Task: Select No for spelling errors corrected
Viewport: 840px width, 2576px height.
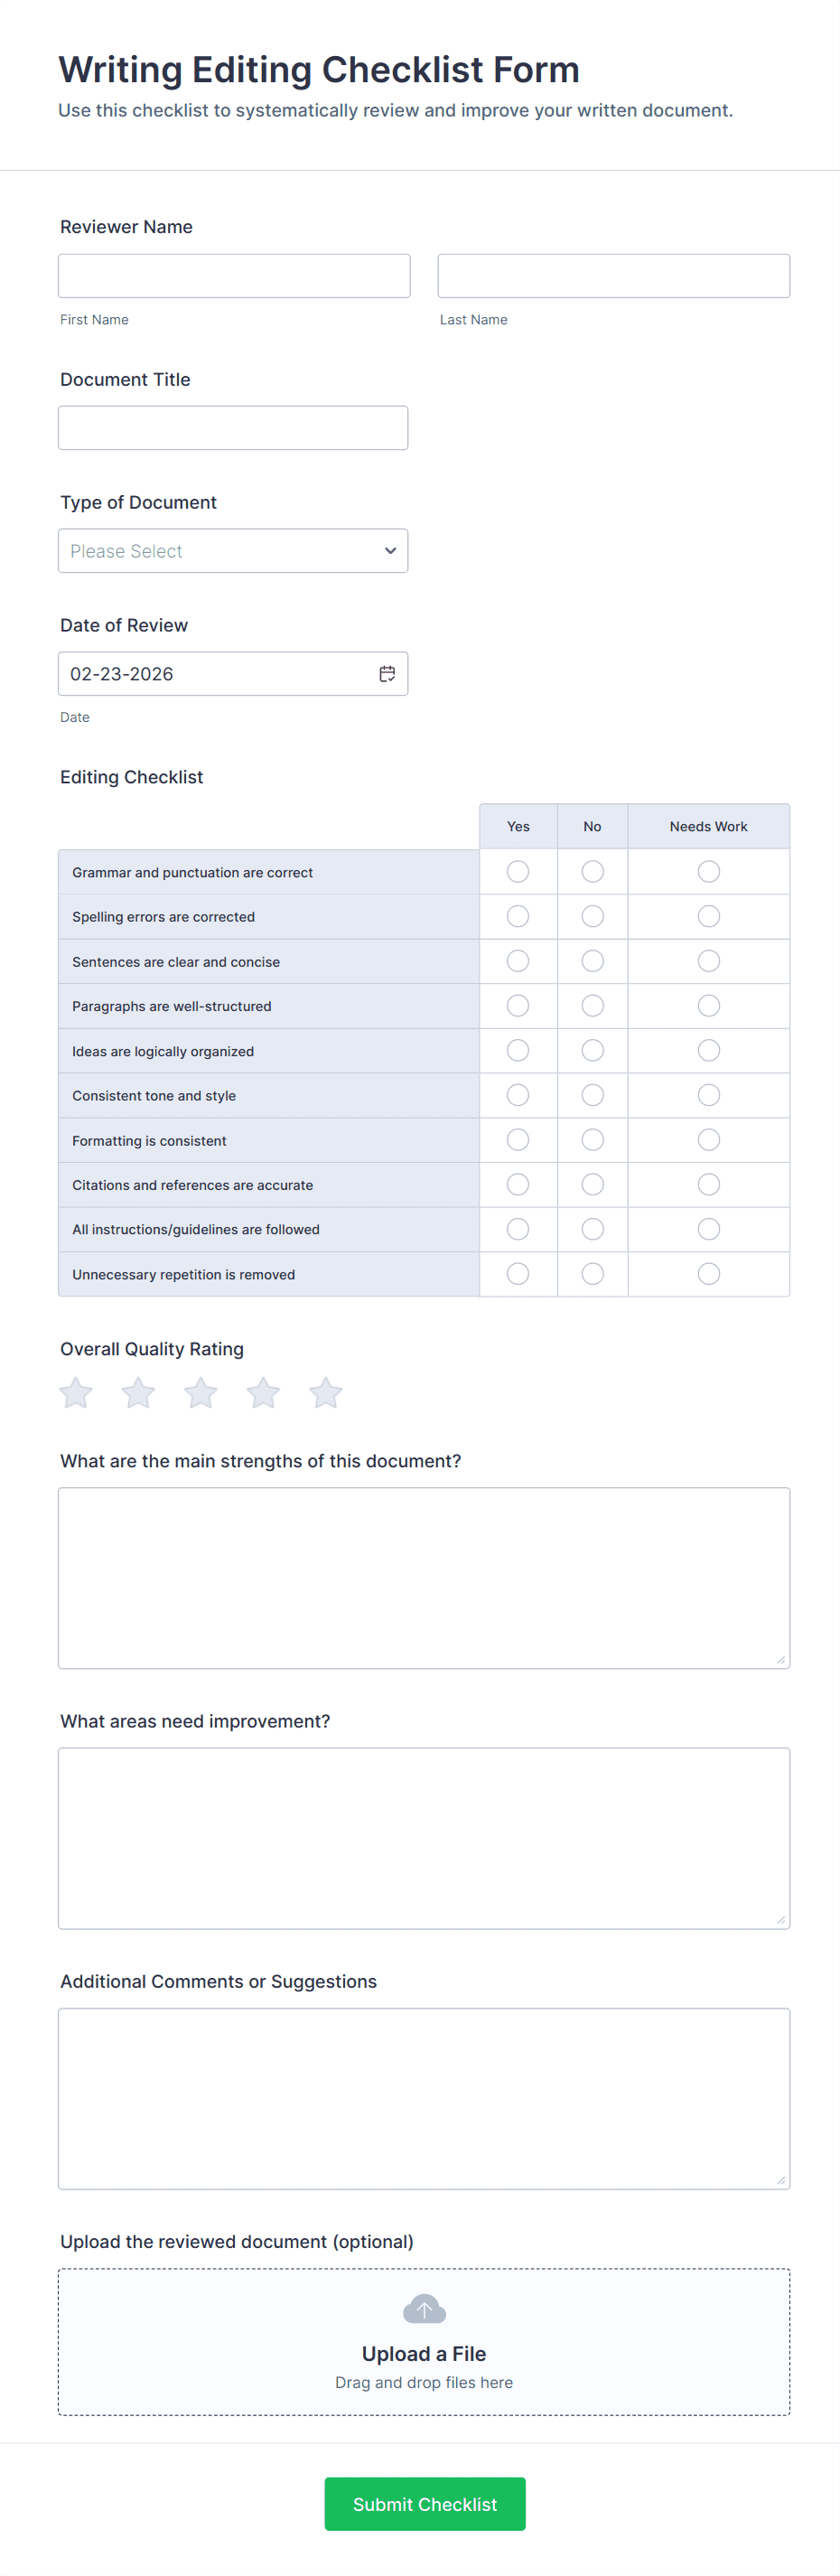Action: 593,916
